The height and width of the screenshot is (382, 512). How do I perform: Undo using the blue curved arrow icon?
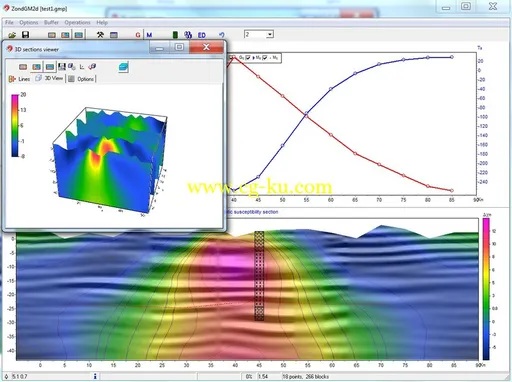click(222, 35)
